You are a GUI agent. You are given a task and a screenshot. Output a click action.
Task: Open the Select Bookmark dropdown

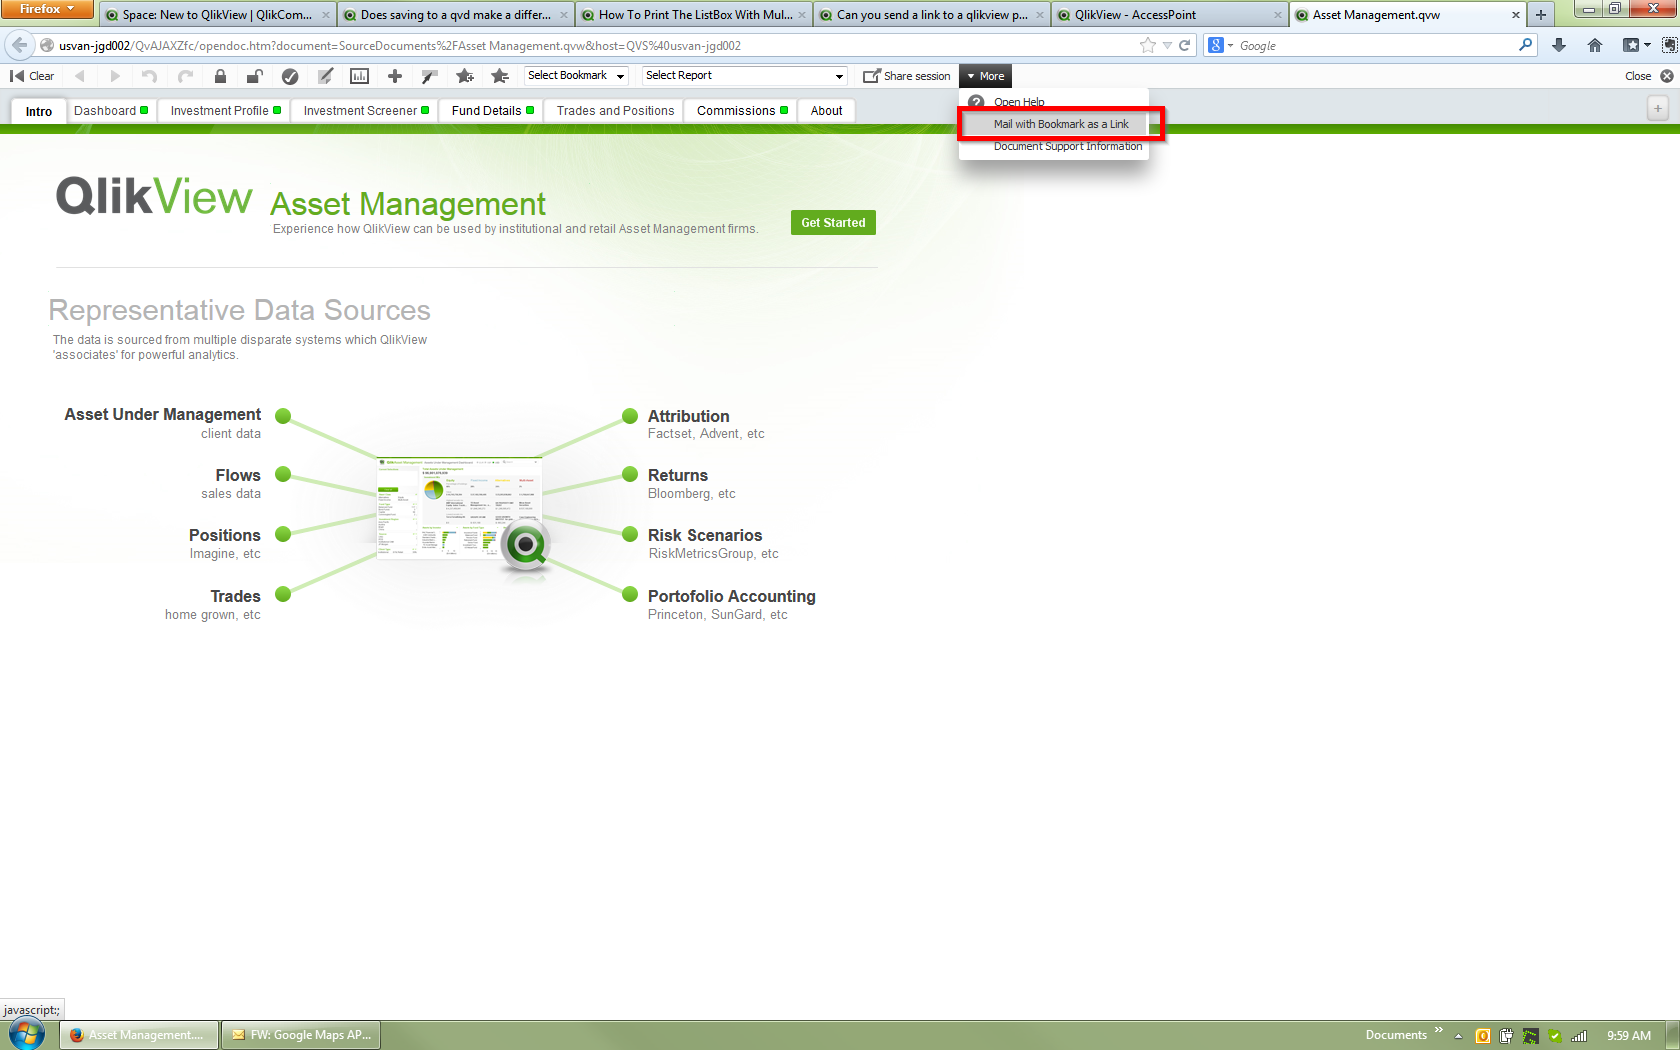point(577,76)
